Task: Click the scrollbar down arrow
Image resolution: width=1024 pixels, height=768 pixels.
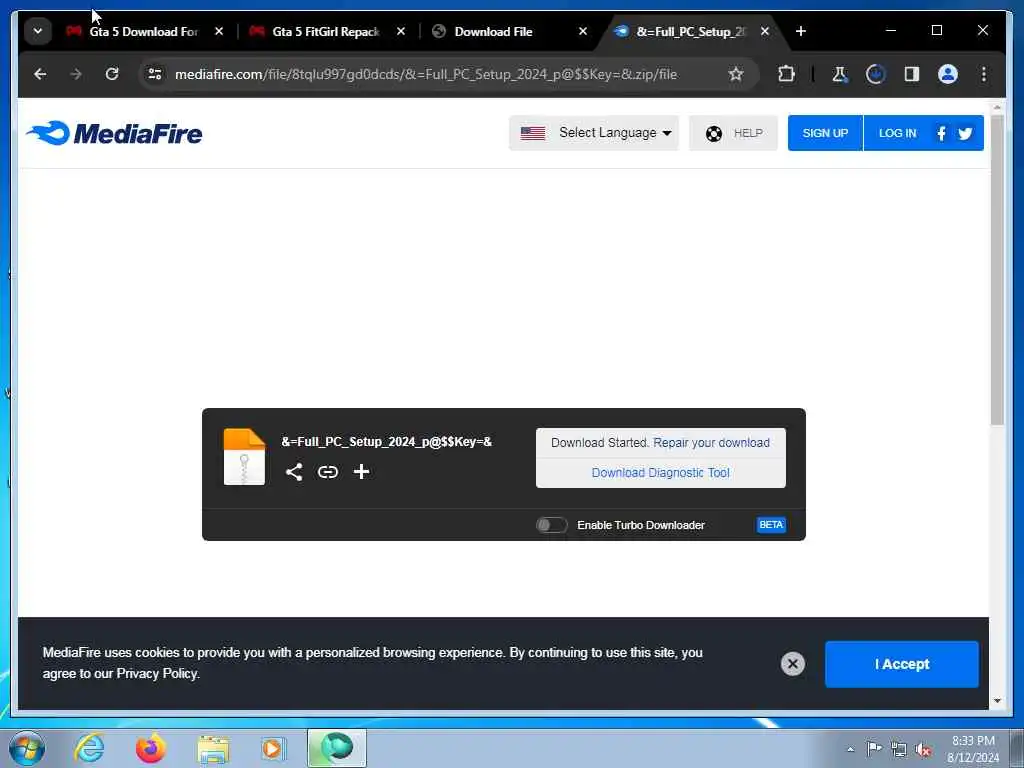Action: click(x=997, y=701)
